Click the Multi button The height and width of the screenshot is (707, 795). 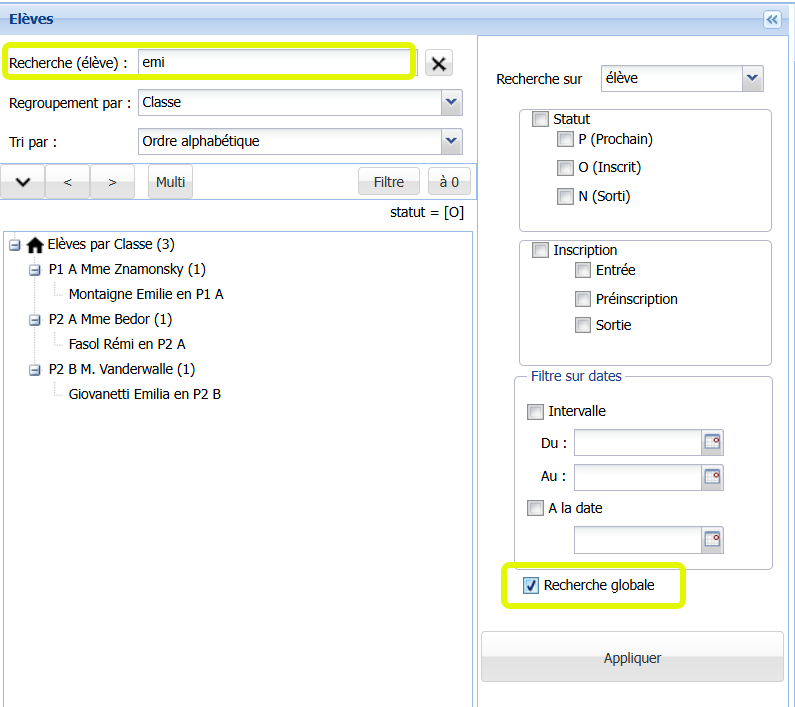[x=170, y=182]
